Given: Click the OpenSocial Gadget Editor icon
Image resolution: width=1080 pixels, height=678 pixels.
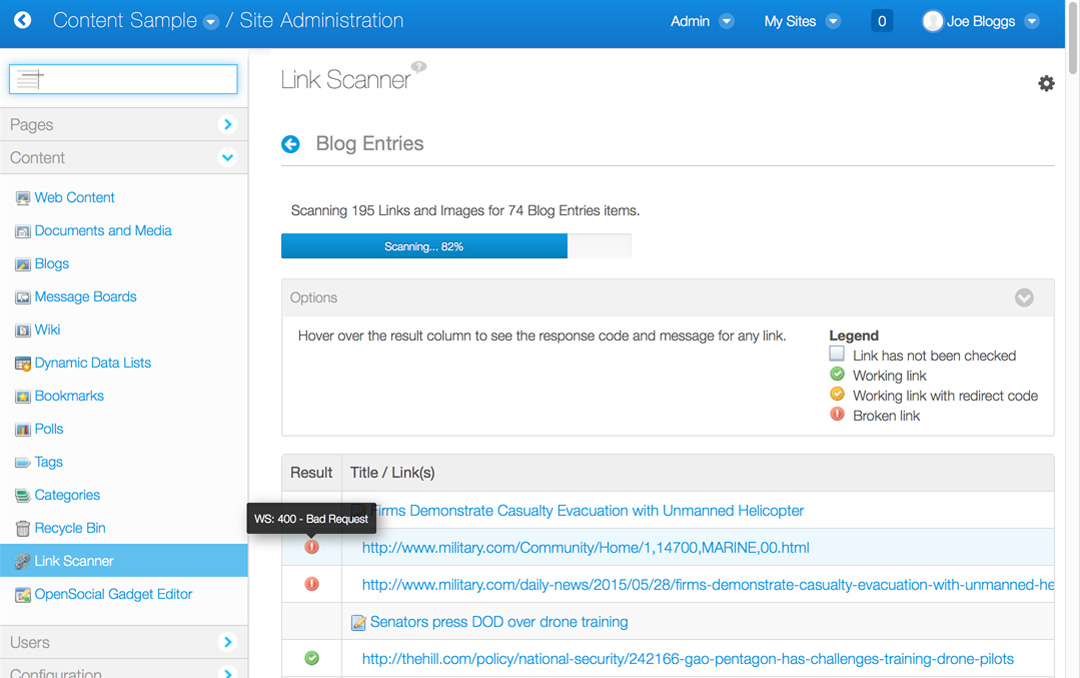Looking at the screenshot, I should (x=23, y=595).
